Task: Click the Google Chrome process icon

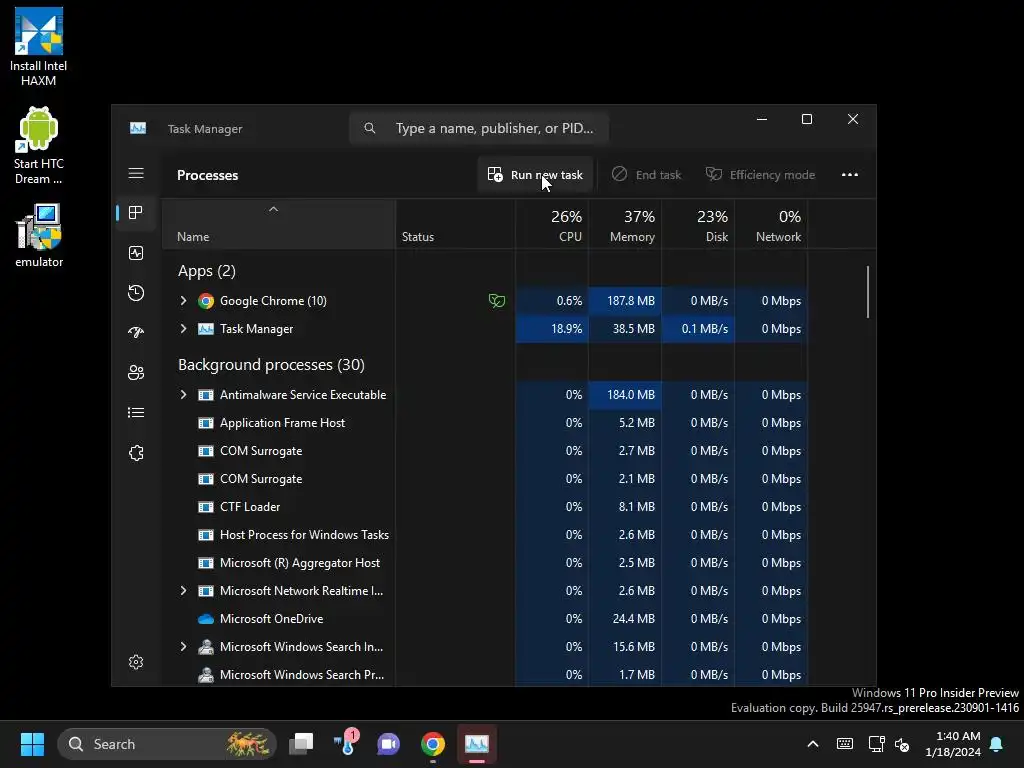Action: [x=206, y=301]
